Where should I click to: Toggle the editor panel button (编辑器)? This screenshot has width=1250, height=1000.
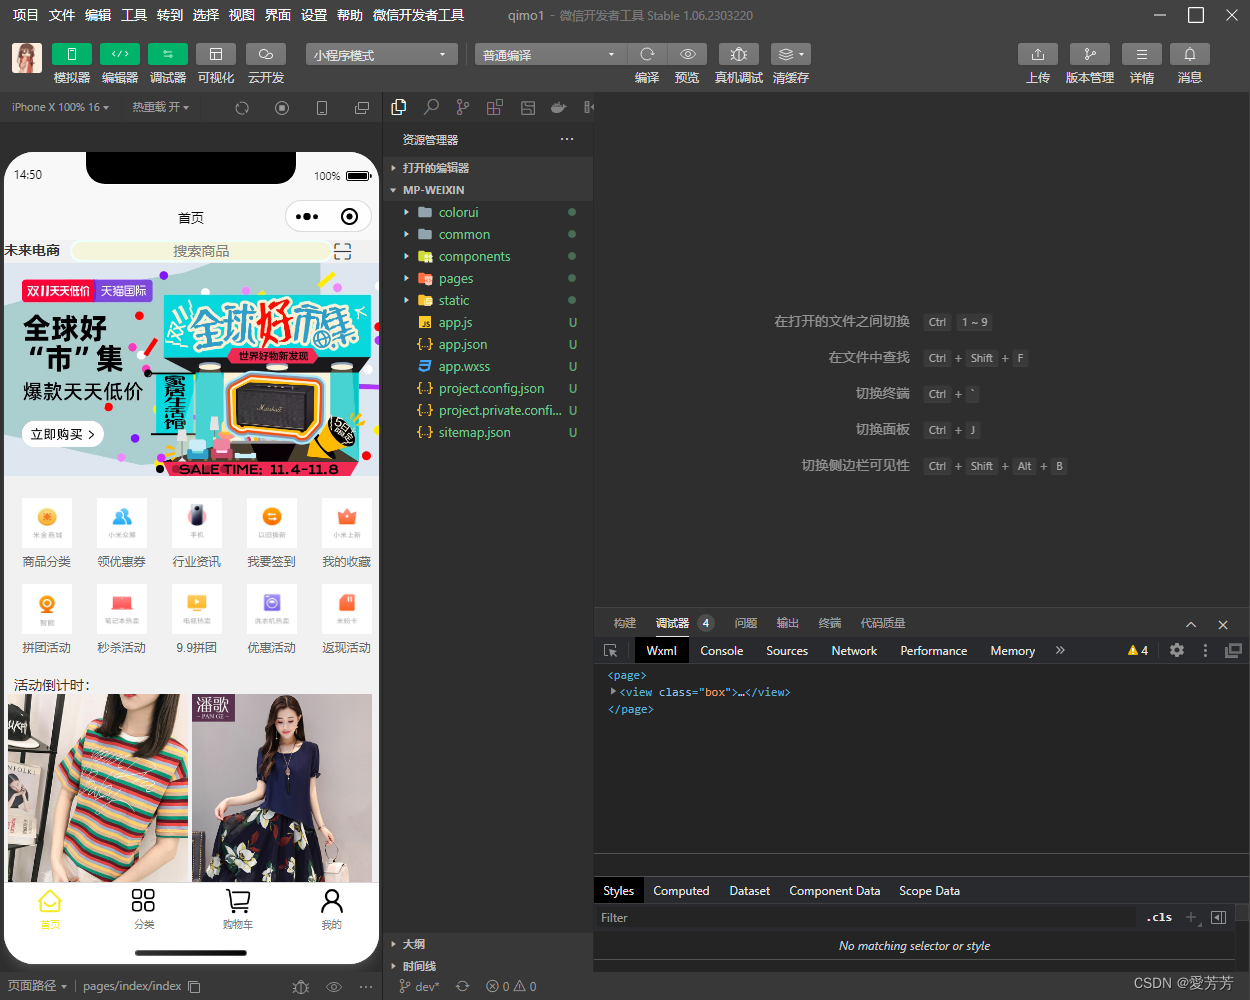pos(120,54)
